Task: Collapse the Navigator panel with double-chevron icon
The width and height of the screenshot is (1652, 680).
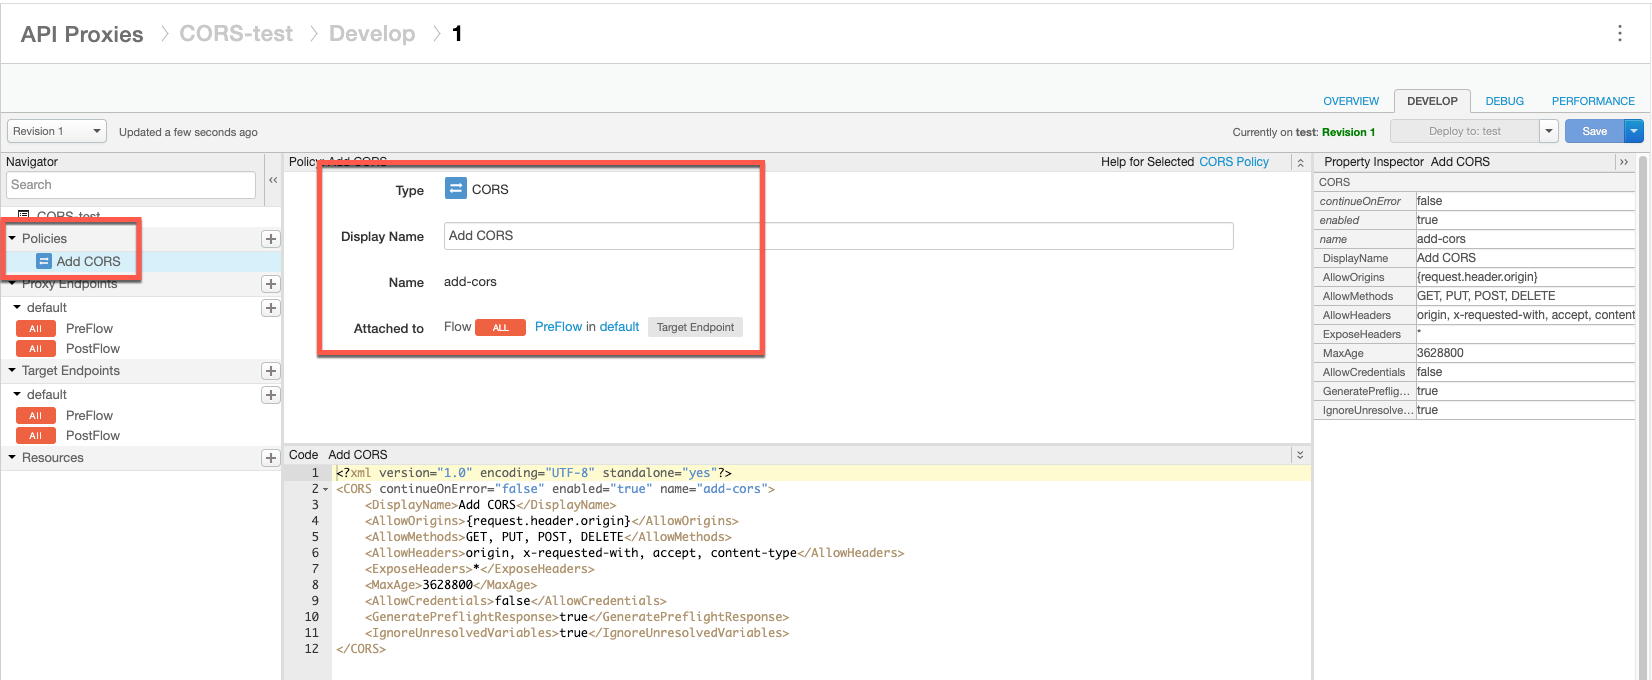Action: (273, 181)
